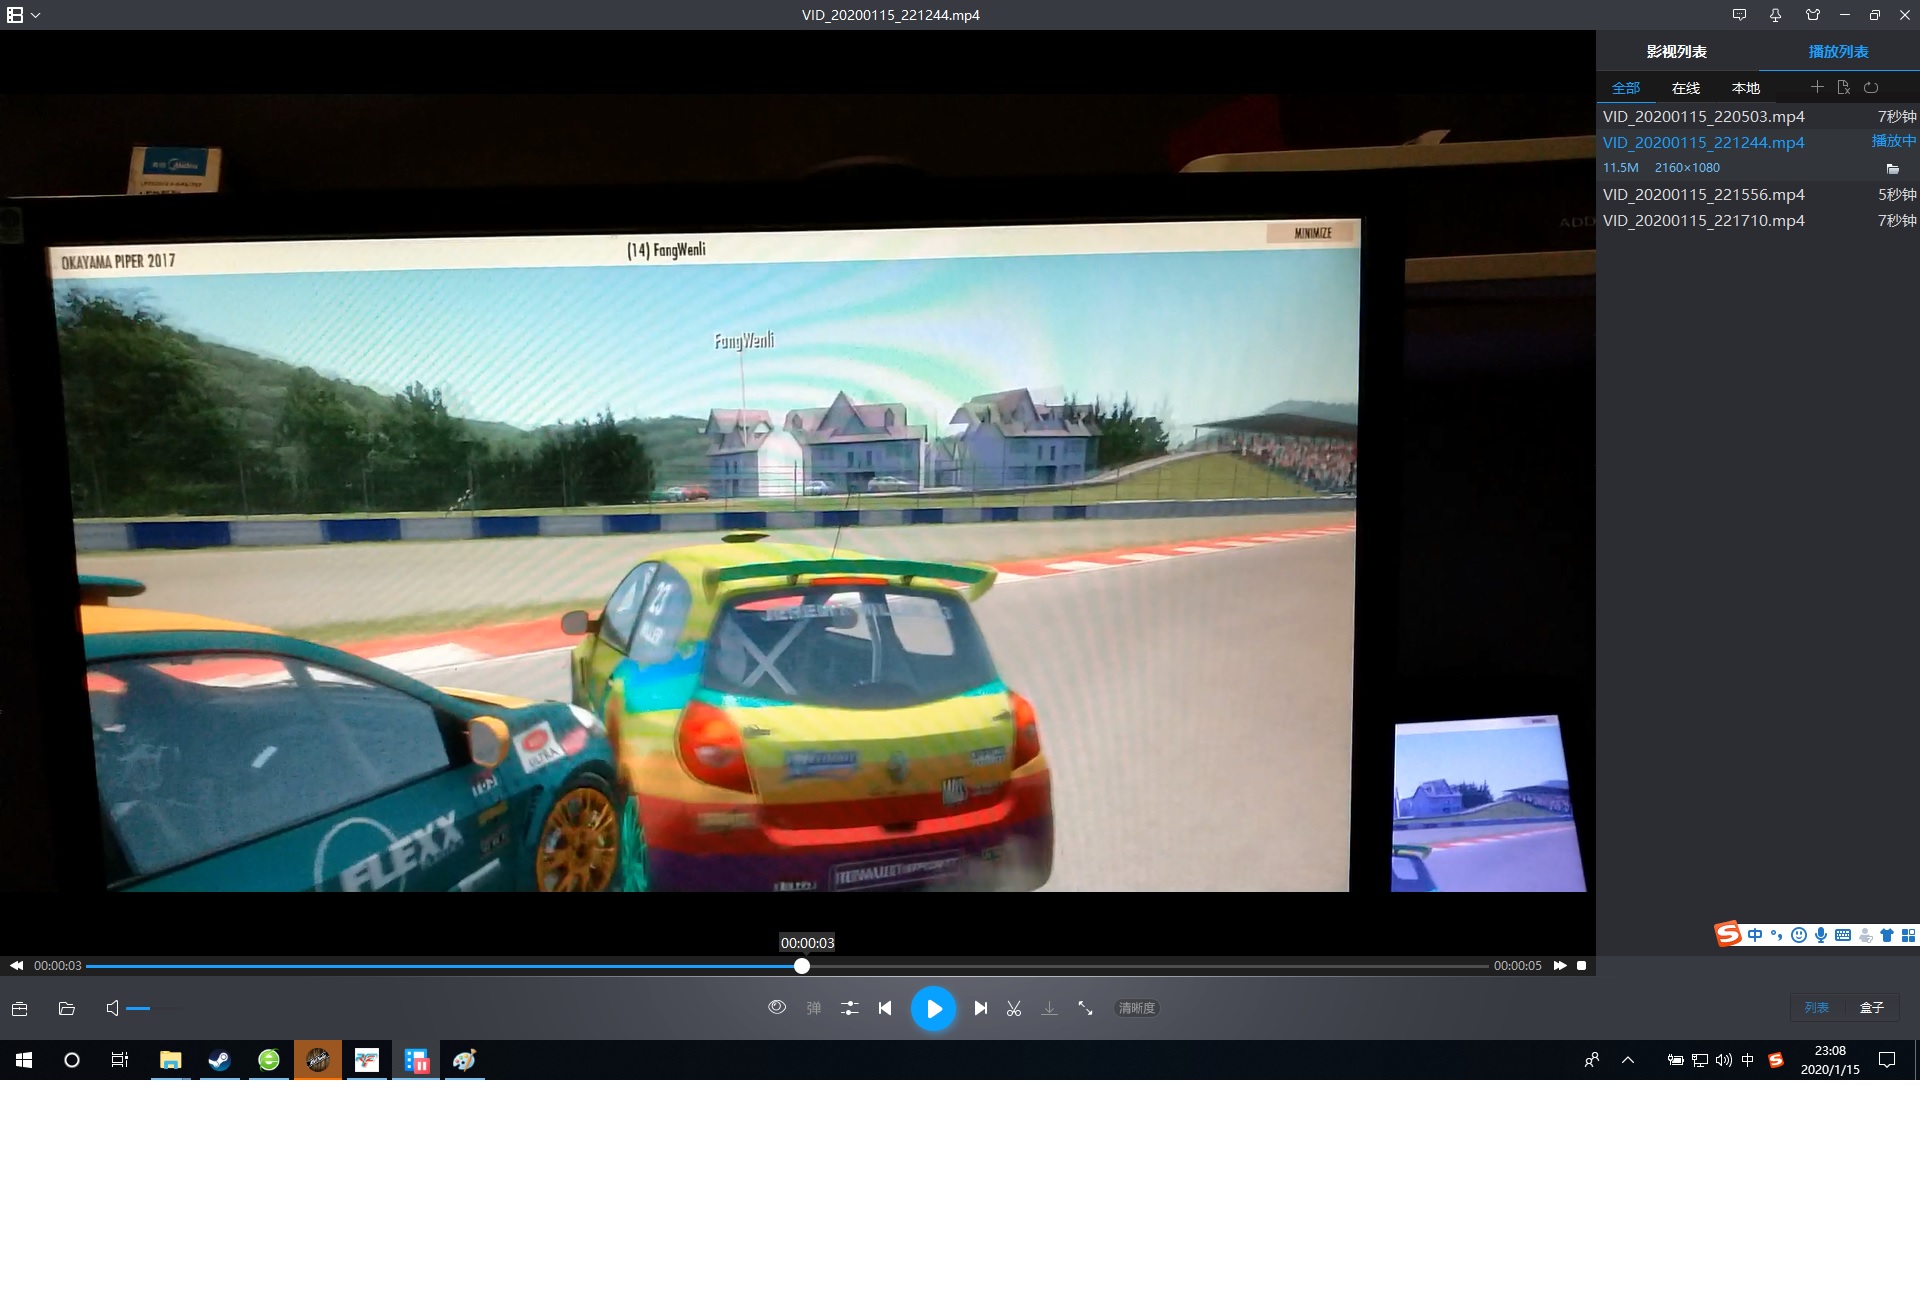Image resolution: width=1920 pixels, height=1293 pixels.
Task: Click the taskbar clock showing 23:08
Action: tap(1830, 1060)
